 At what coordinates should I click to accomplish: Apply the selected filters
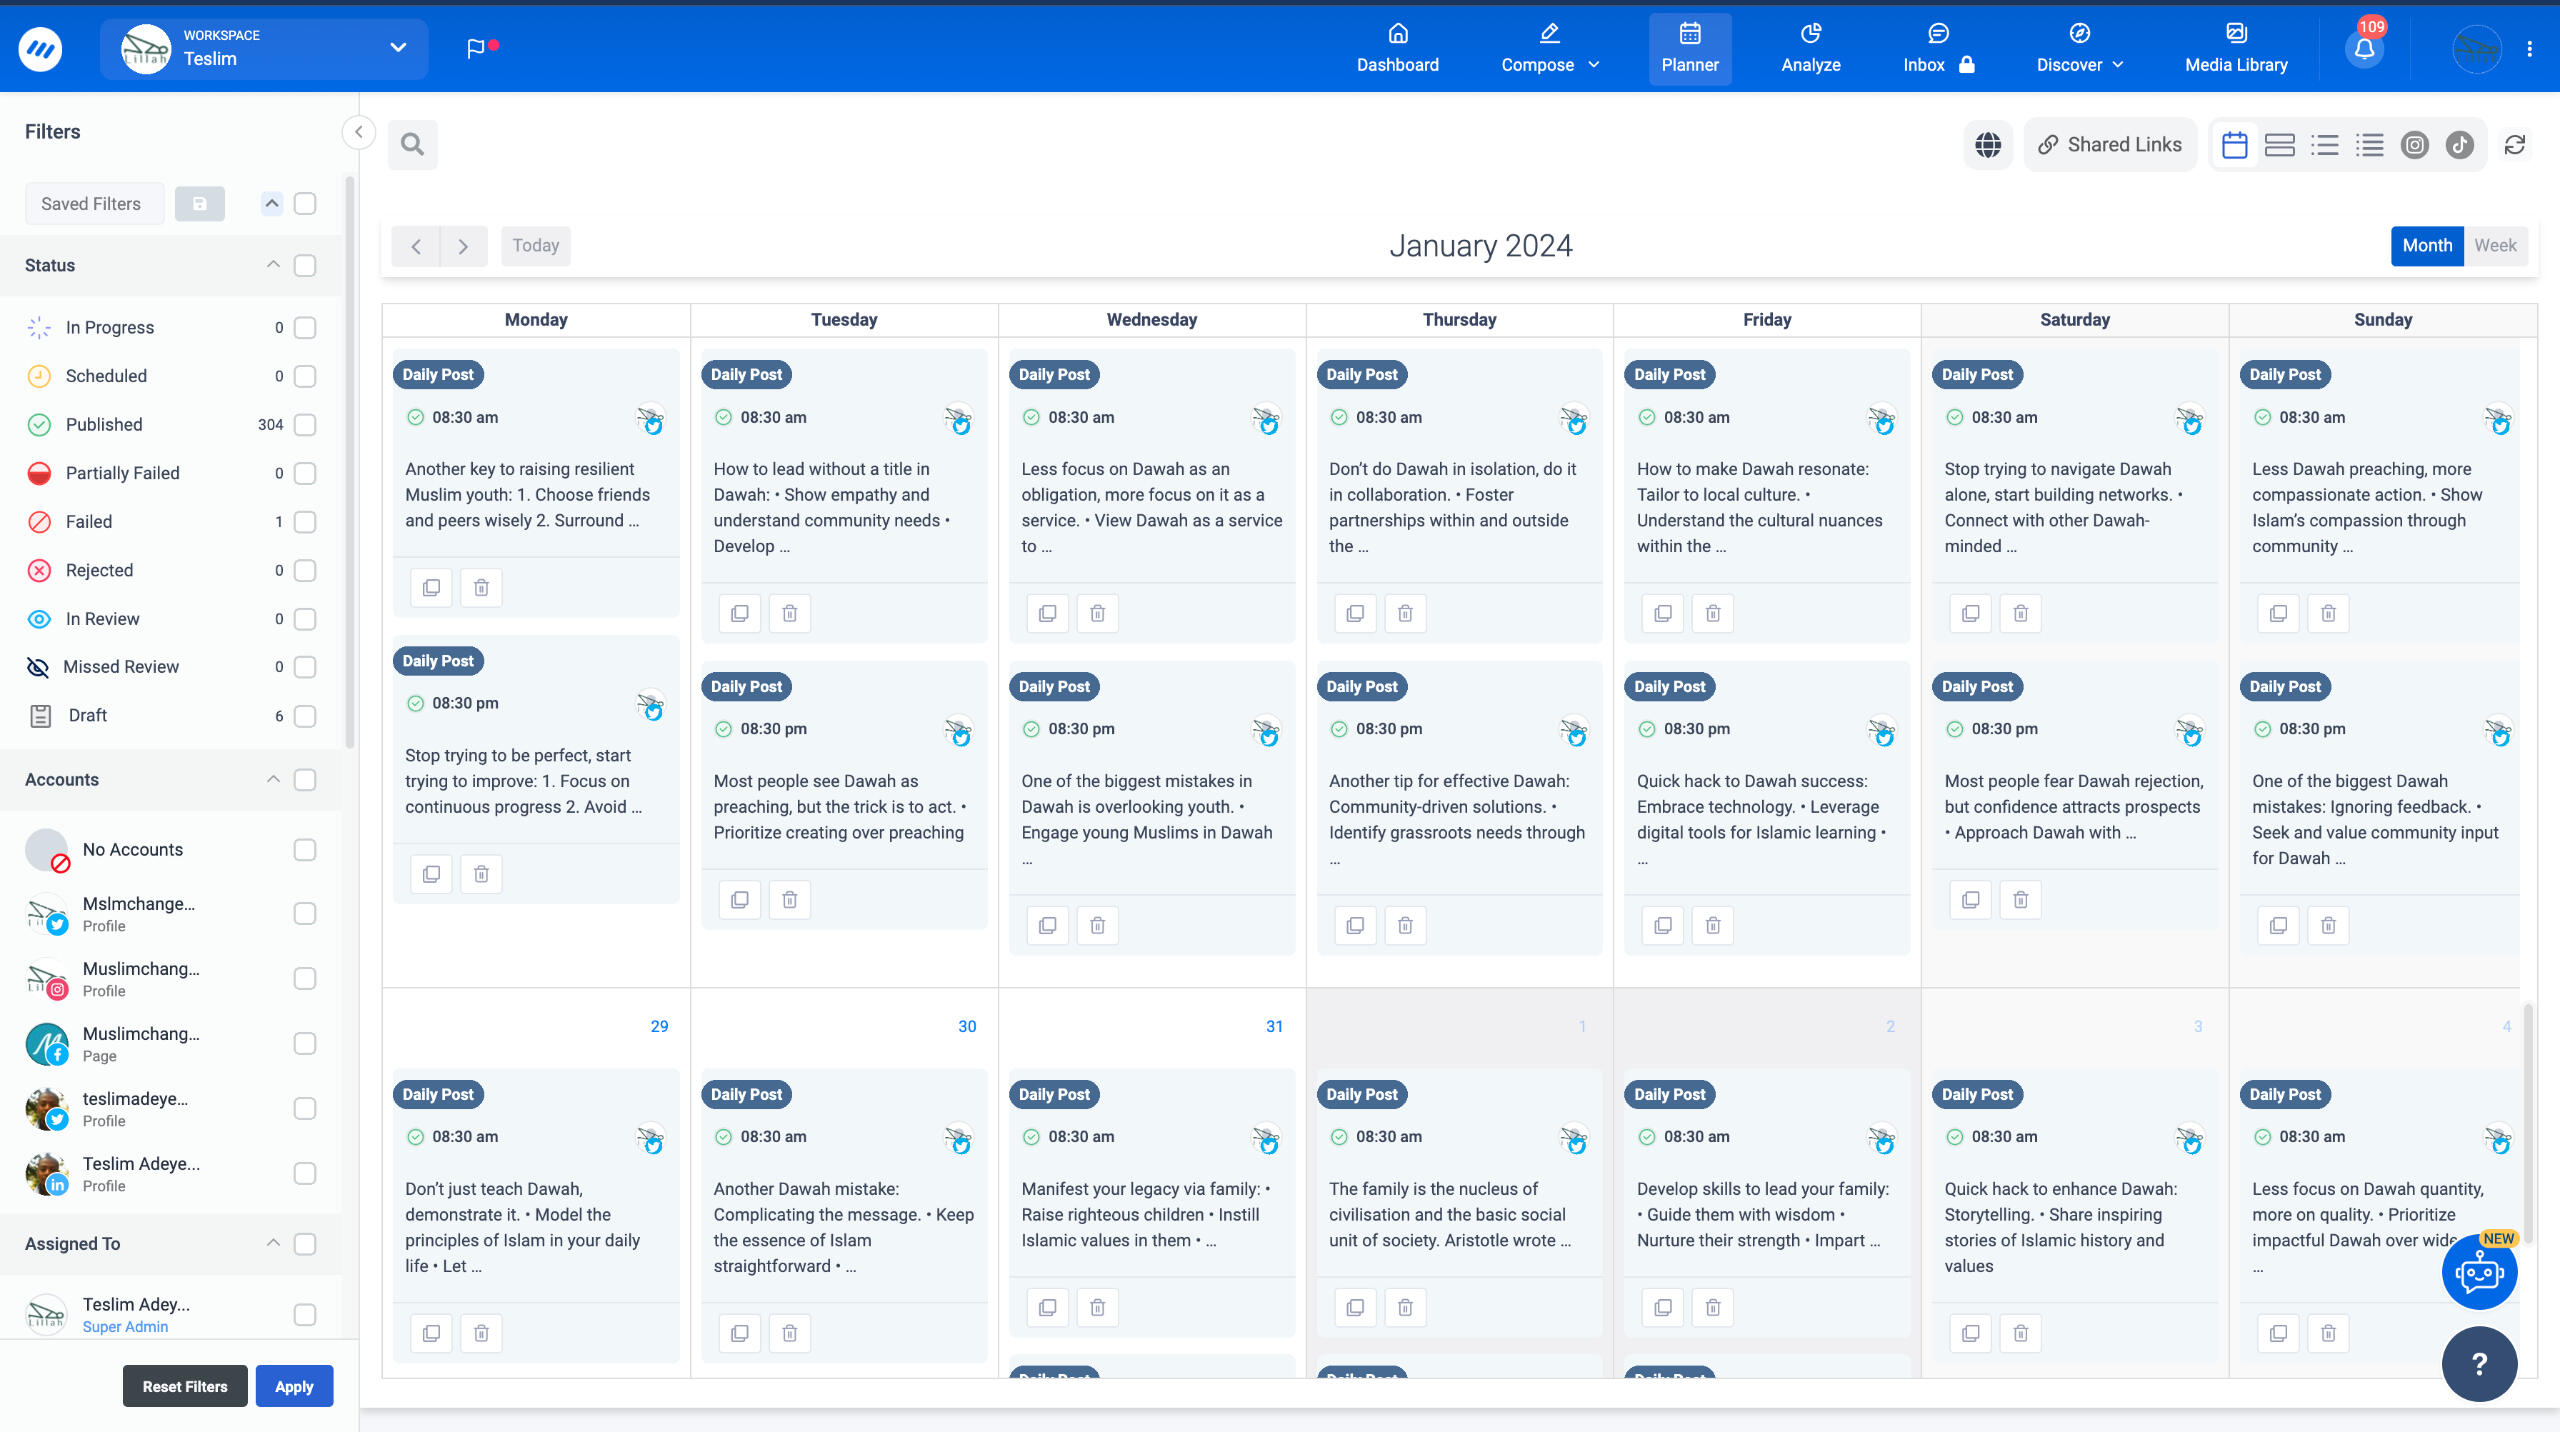coord(293,1387)
